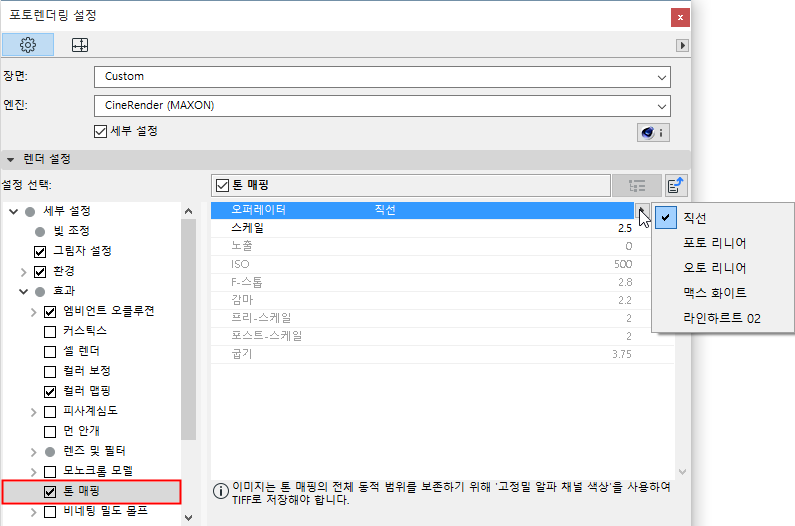The width and height of the screenshot is (795, 526).
Task: Collapse the 렌더 설정 section
Action: point(11,160)
